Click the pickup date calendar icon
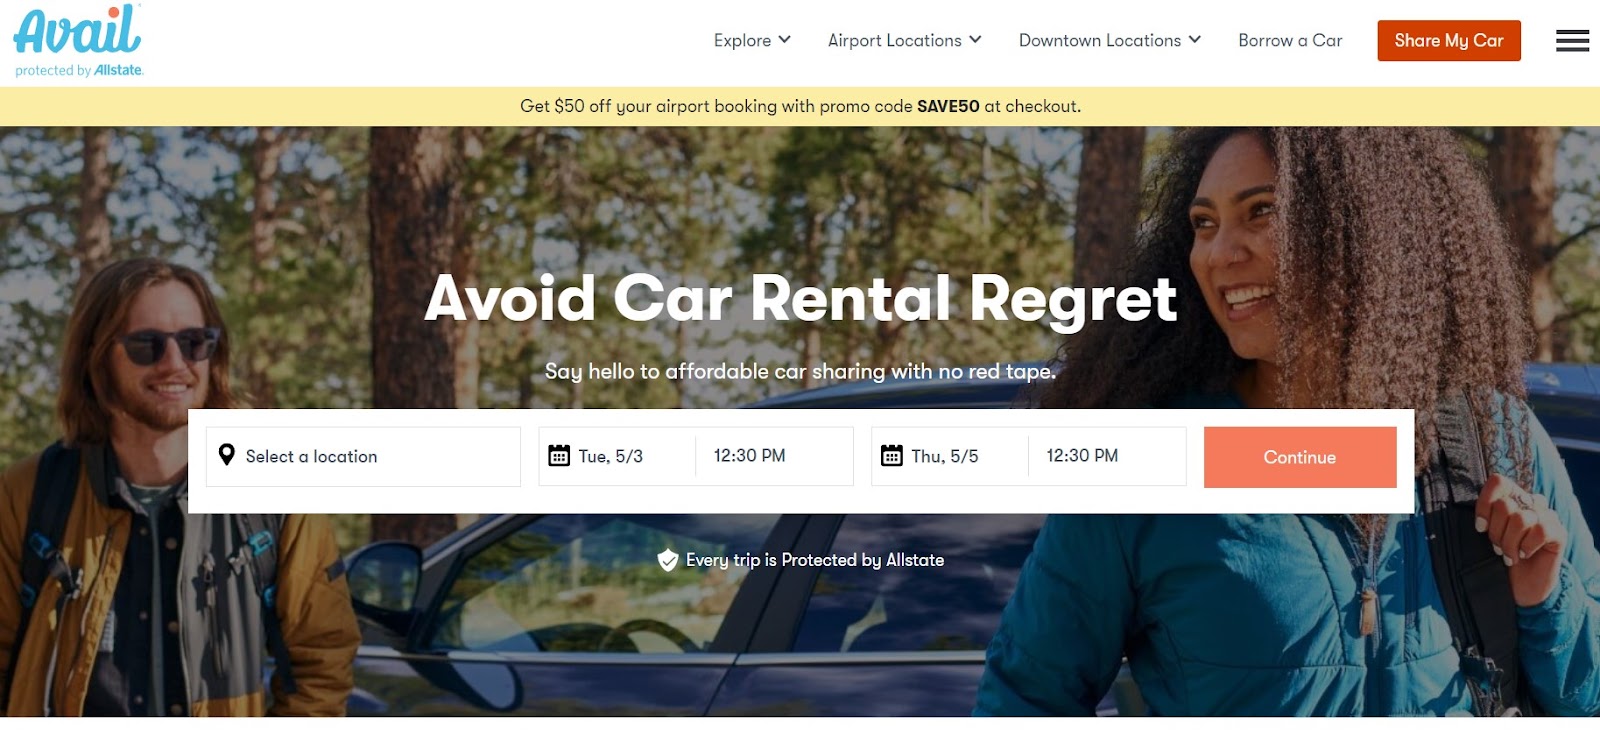Image resolution: width=1600 pixels, height=756 pixels. point(559,455)
